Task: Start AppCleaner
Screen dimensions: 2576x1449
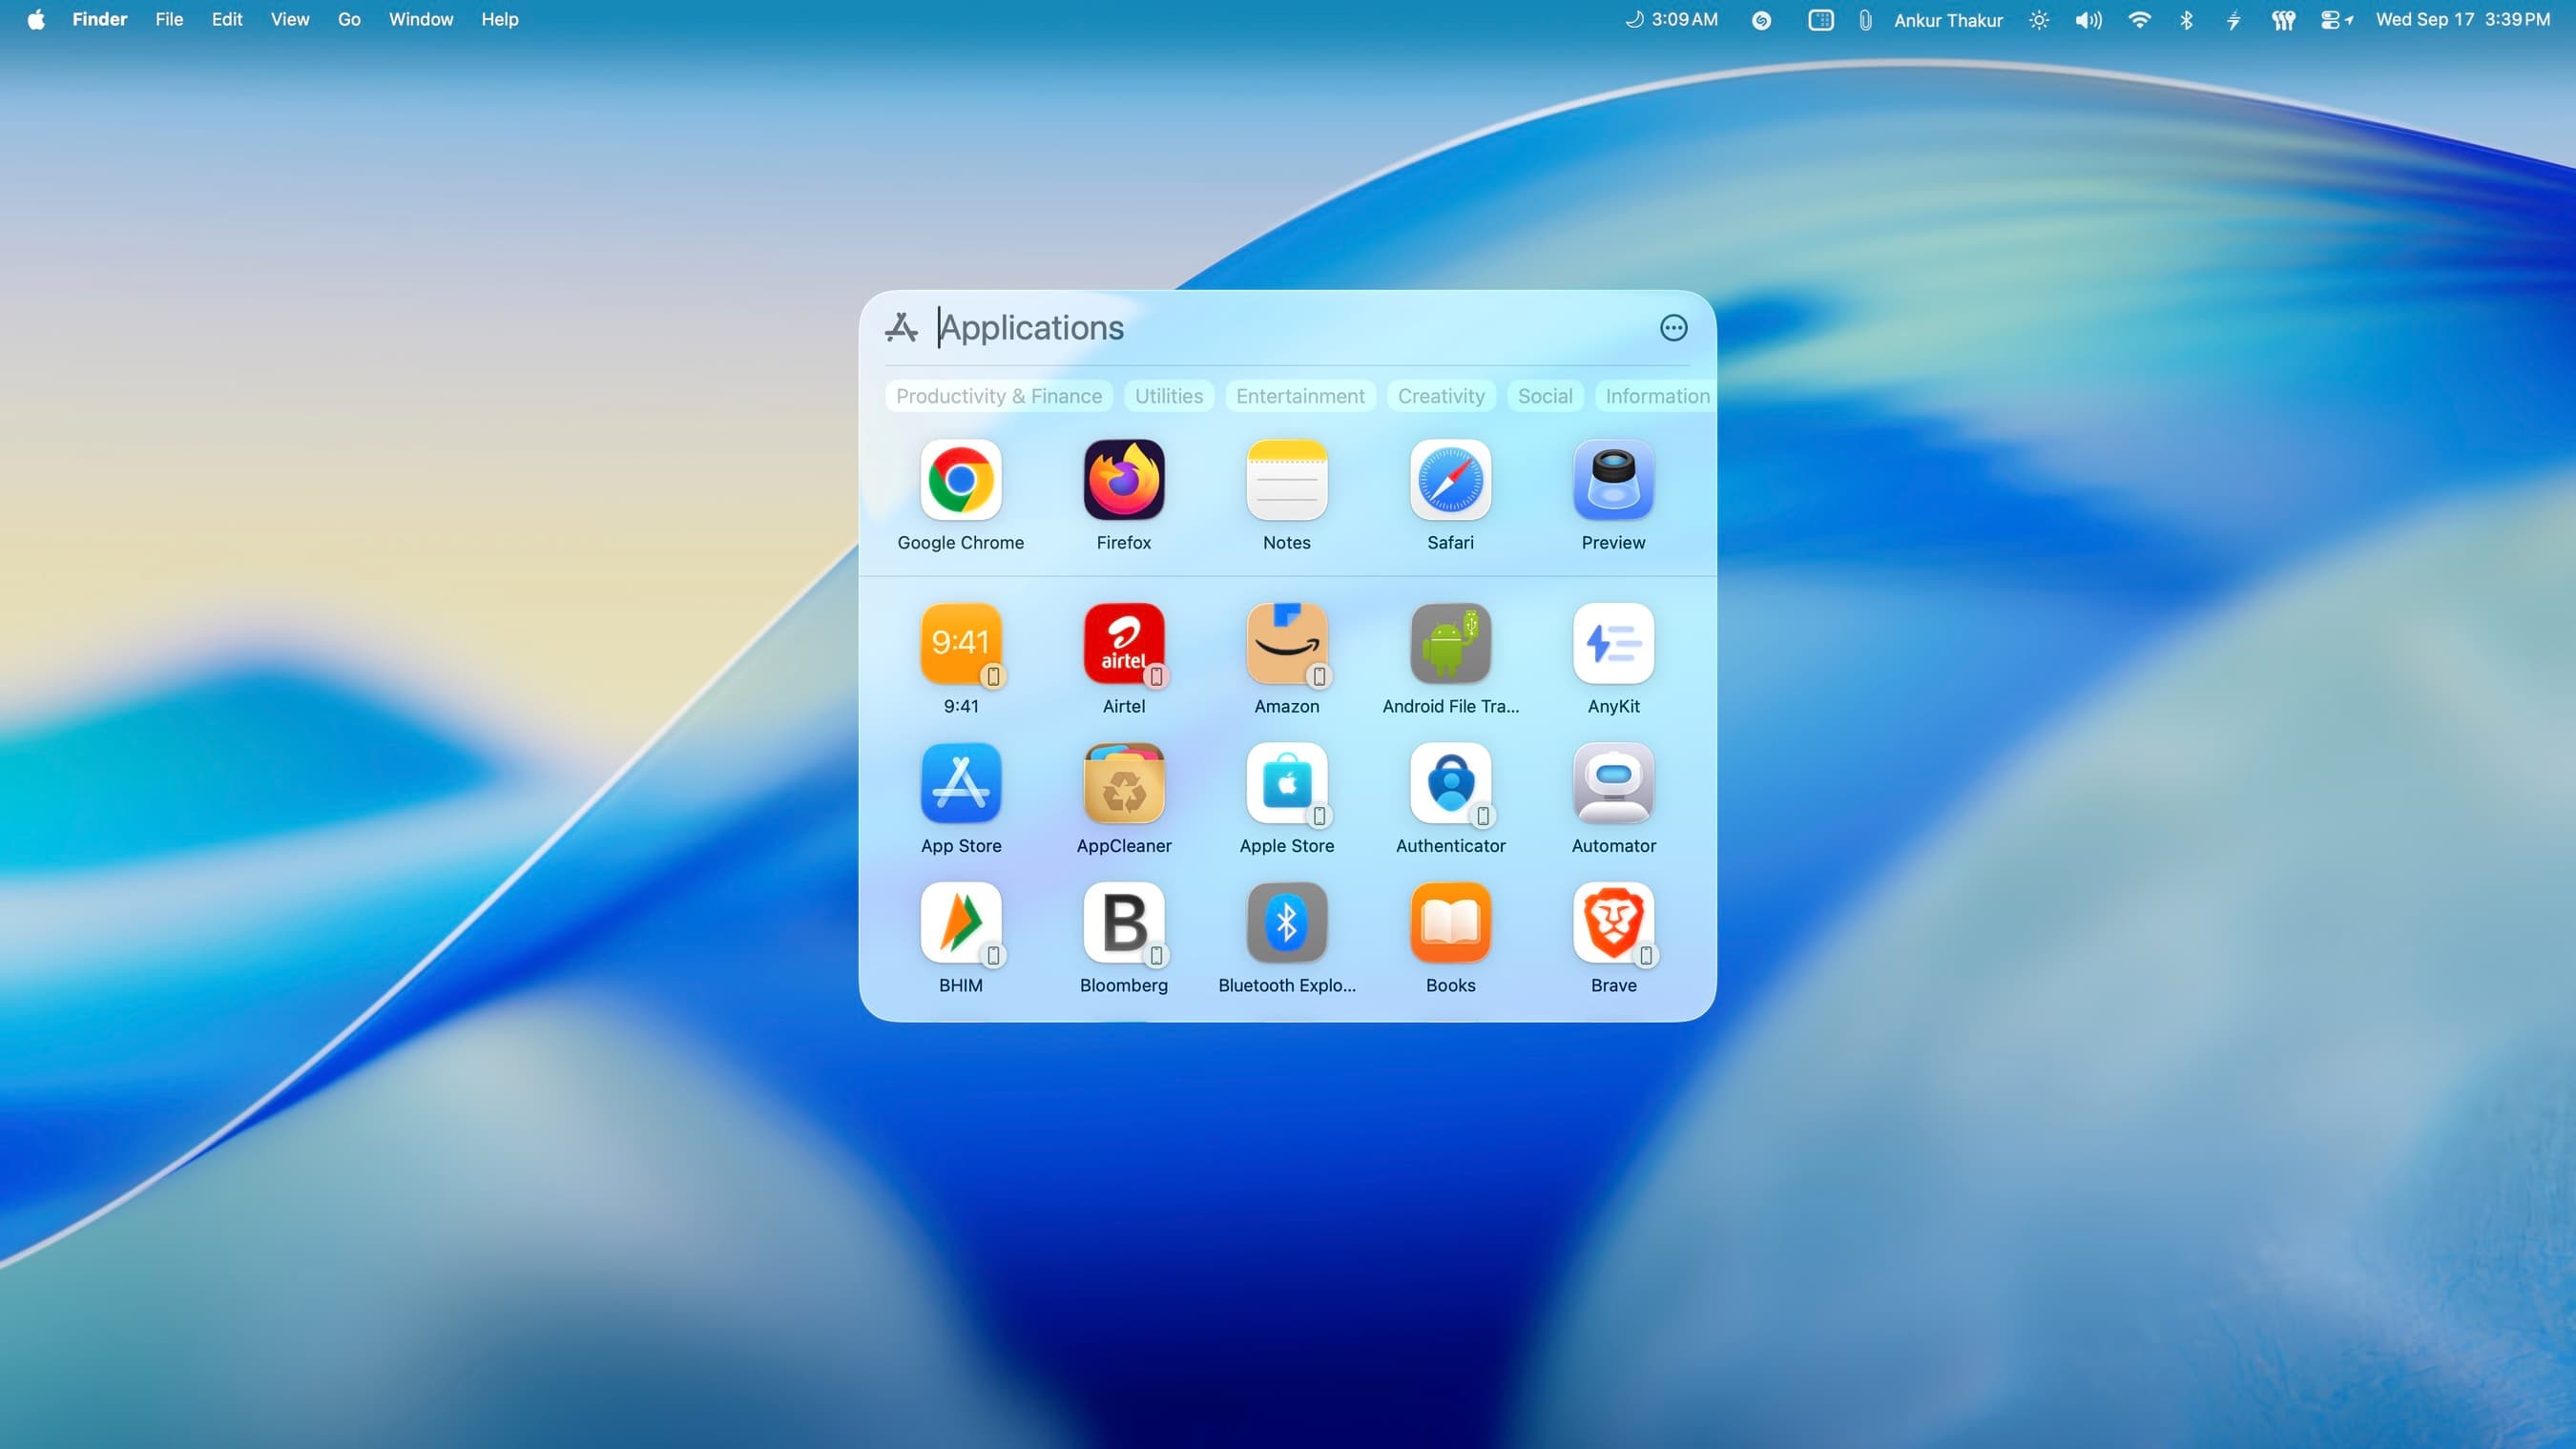Action: [1123, 783]
